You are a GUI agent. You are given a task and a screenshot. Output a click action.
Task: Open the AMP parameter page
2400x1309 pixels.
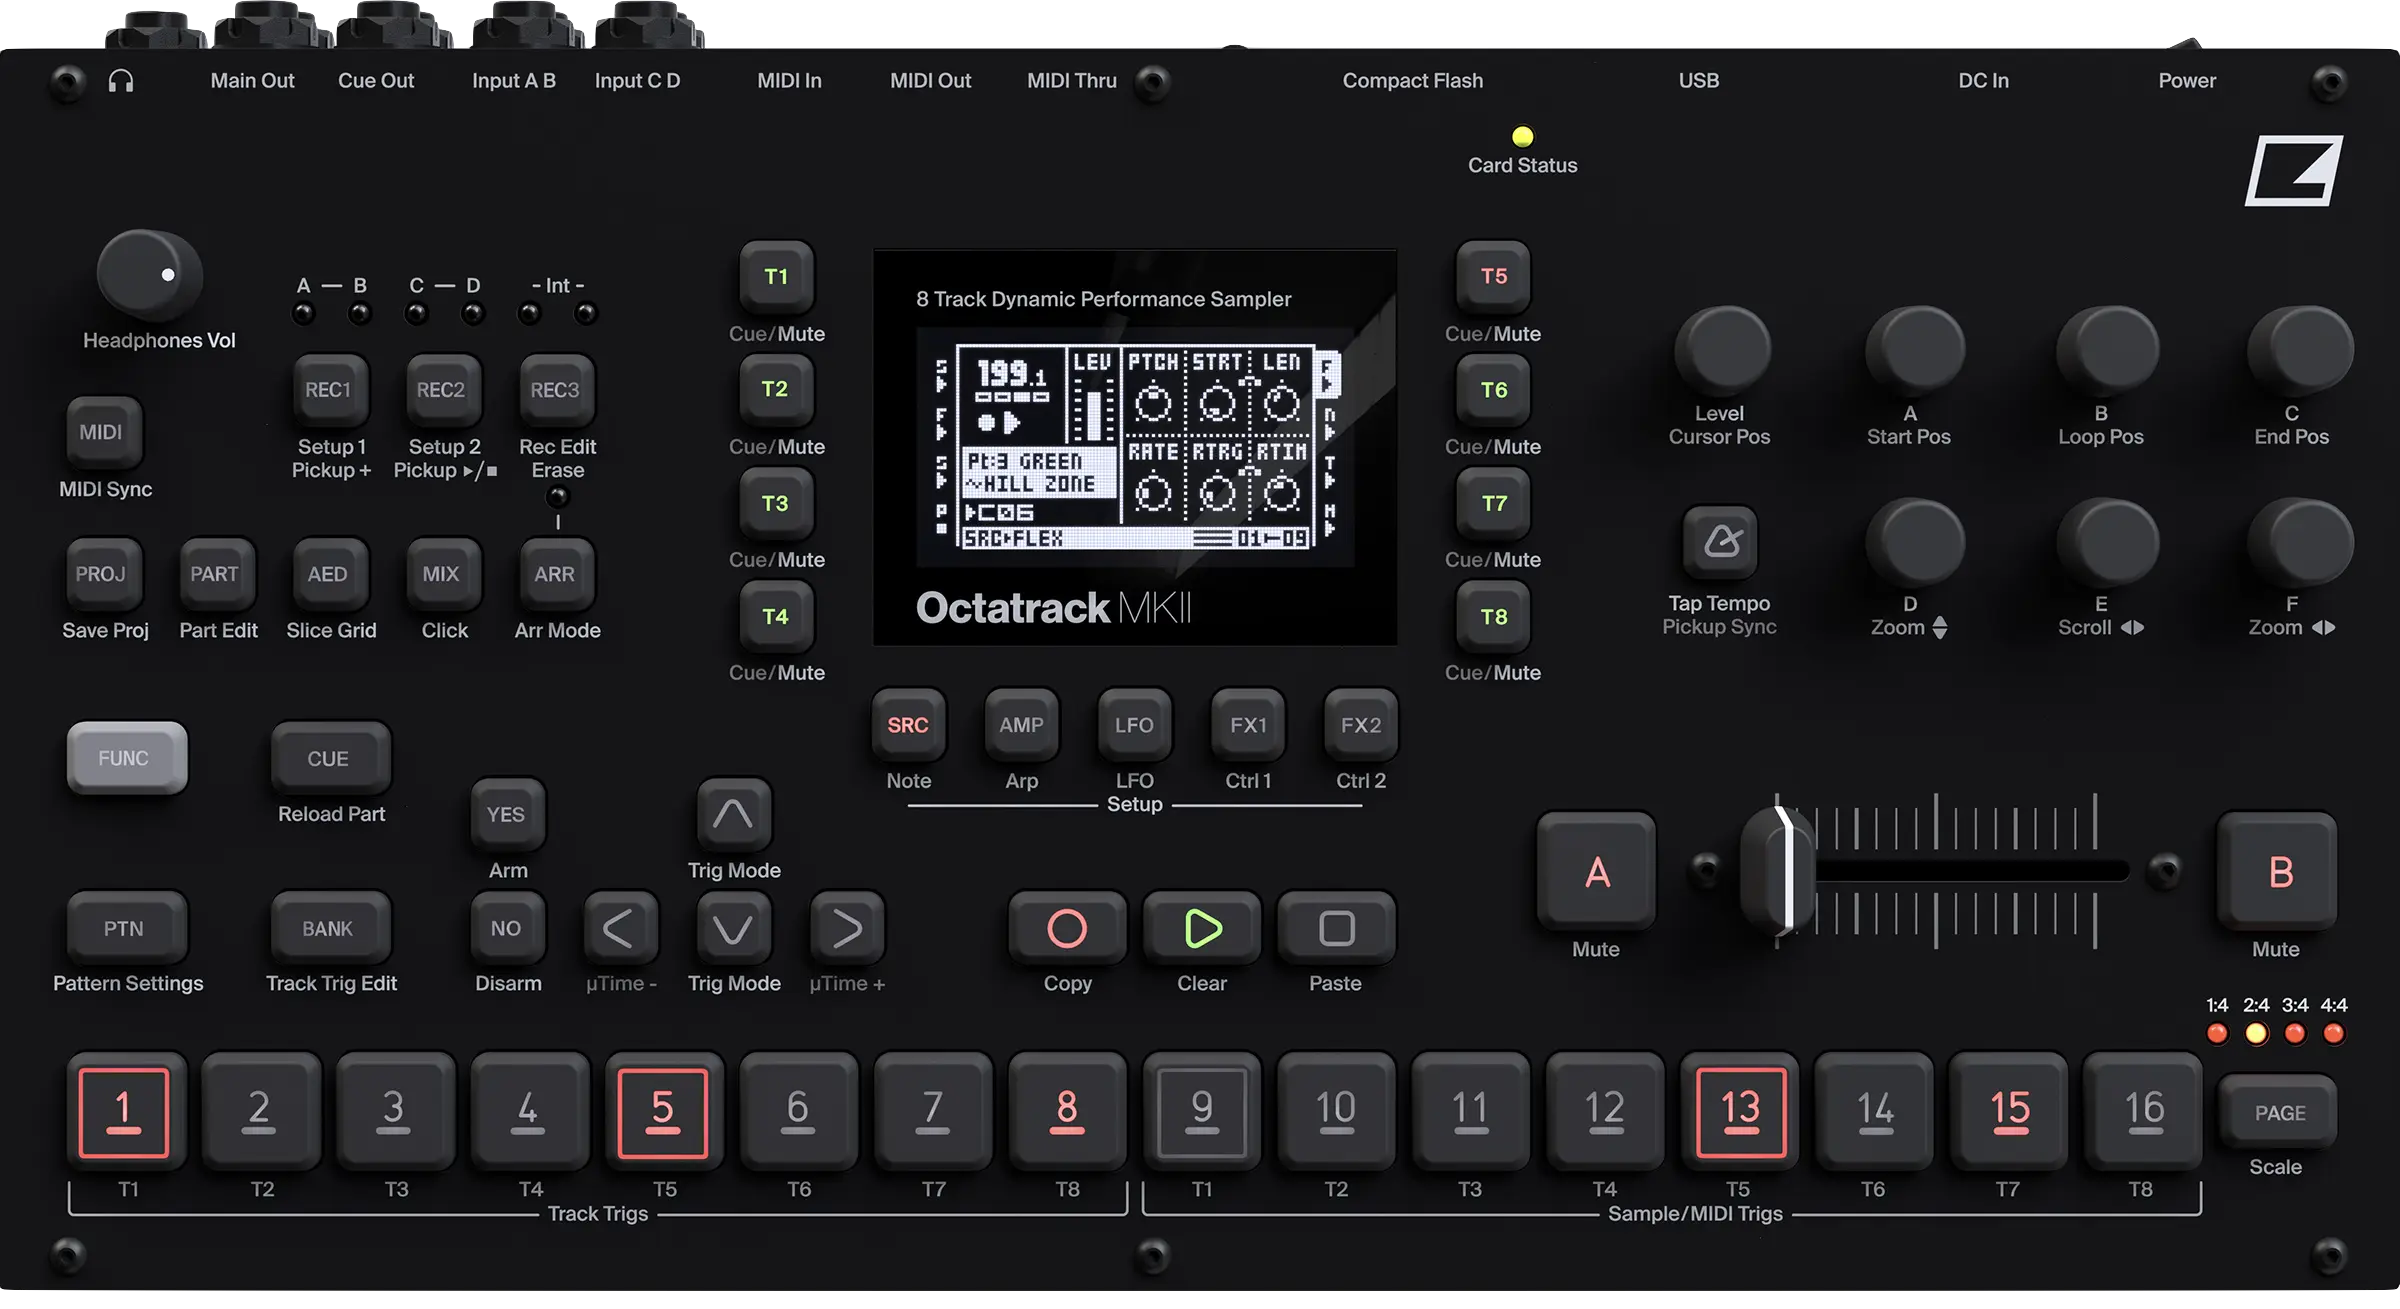point(1021,725)
